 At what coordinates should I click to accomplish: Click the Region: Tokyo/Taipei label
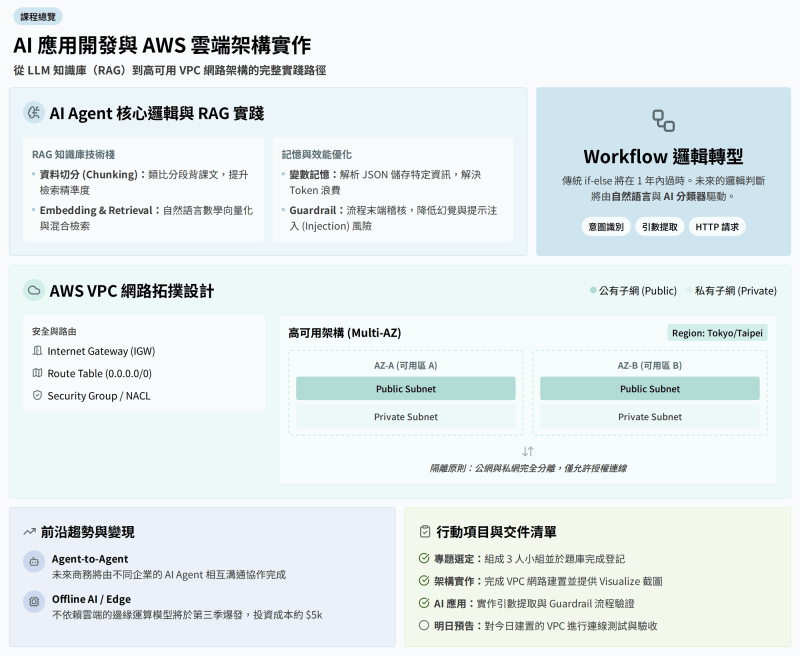point(717,333)
